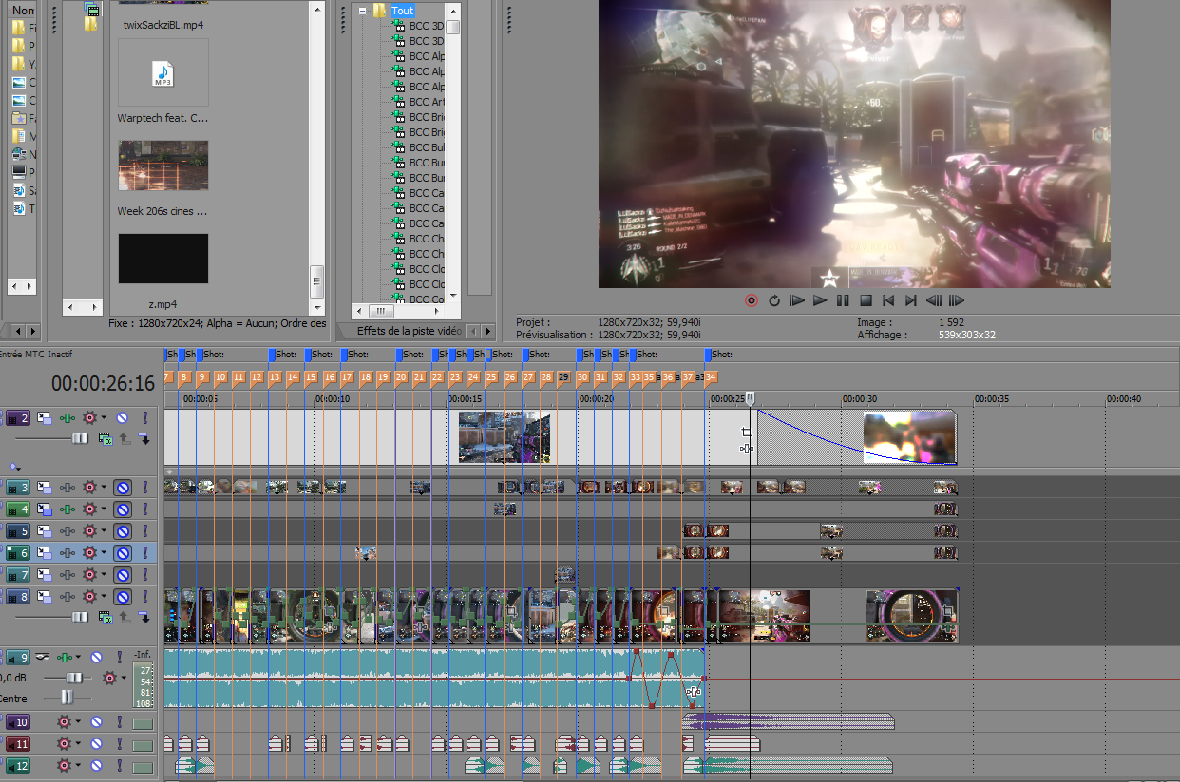
Task: Open compositing mode on track 8
Action: coord(106,618)
